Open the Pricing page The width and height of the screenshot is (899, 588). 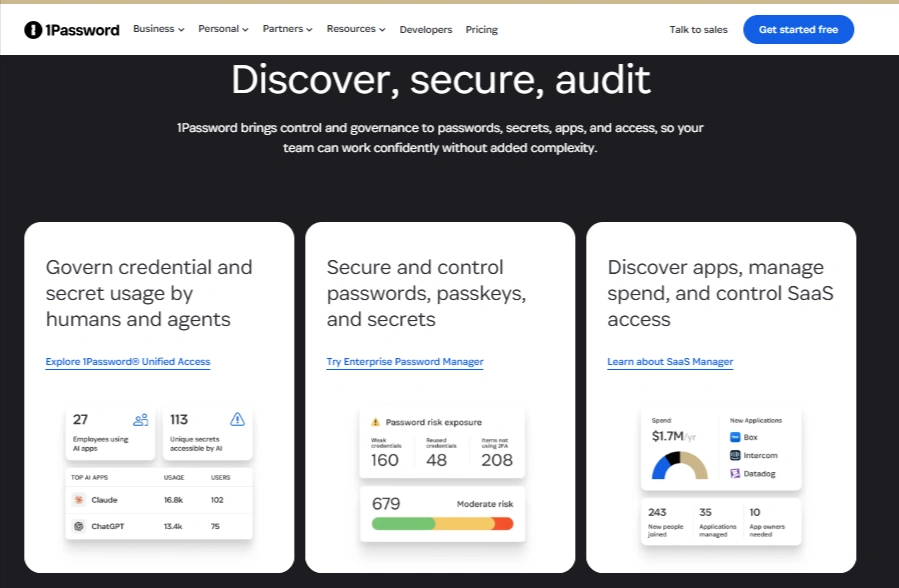482,30
